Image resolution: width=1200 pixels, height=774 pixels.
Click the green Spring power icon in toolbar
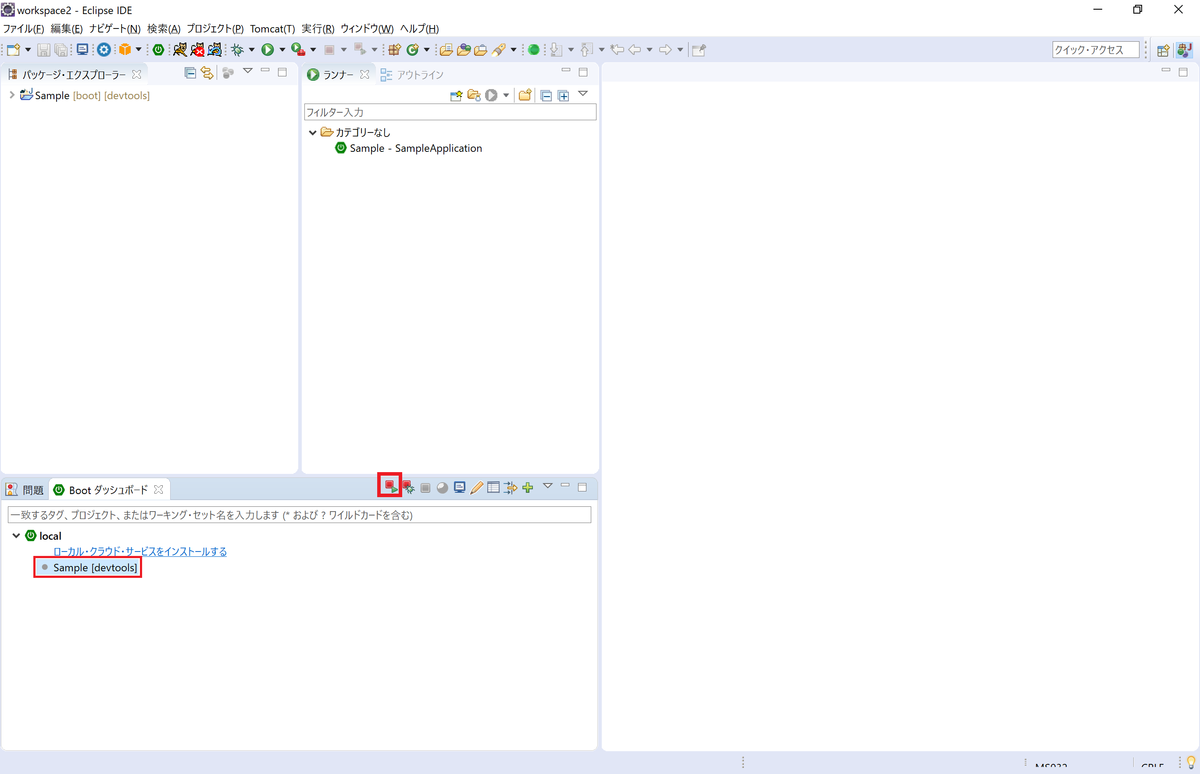(158, 49)
